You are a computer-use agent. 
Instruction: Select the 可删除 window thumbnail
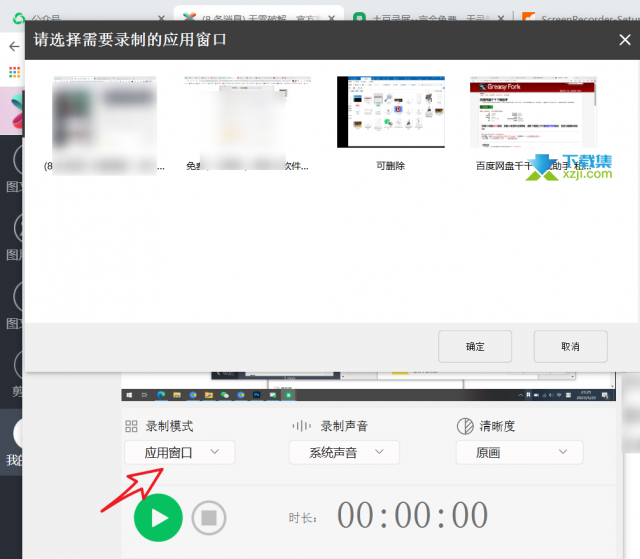(391, 112)
